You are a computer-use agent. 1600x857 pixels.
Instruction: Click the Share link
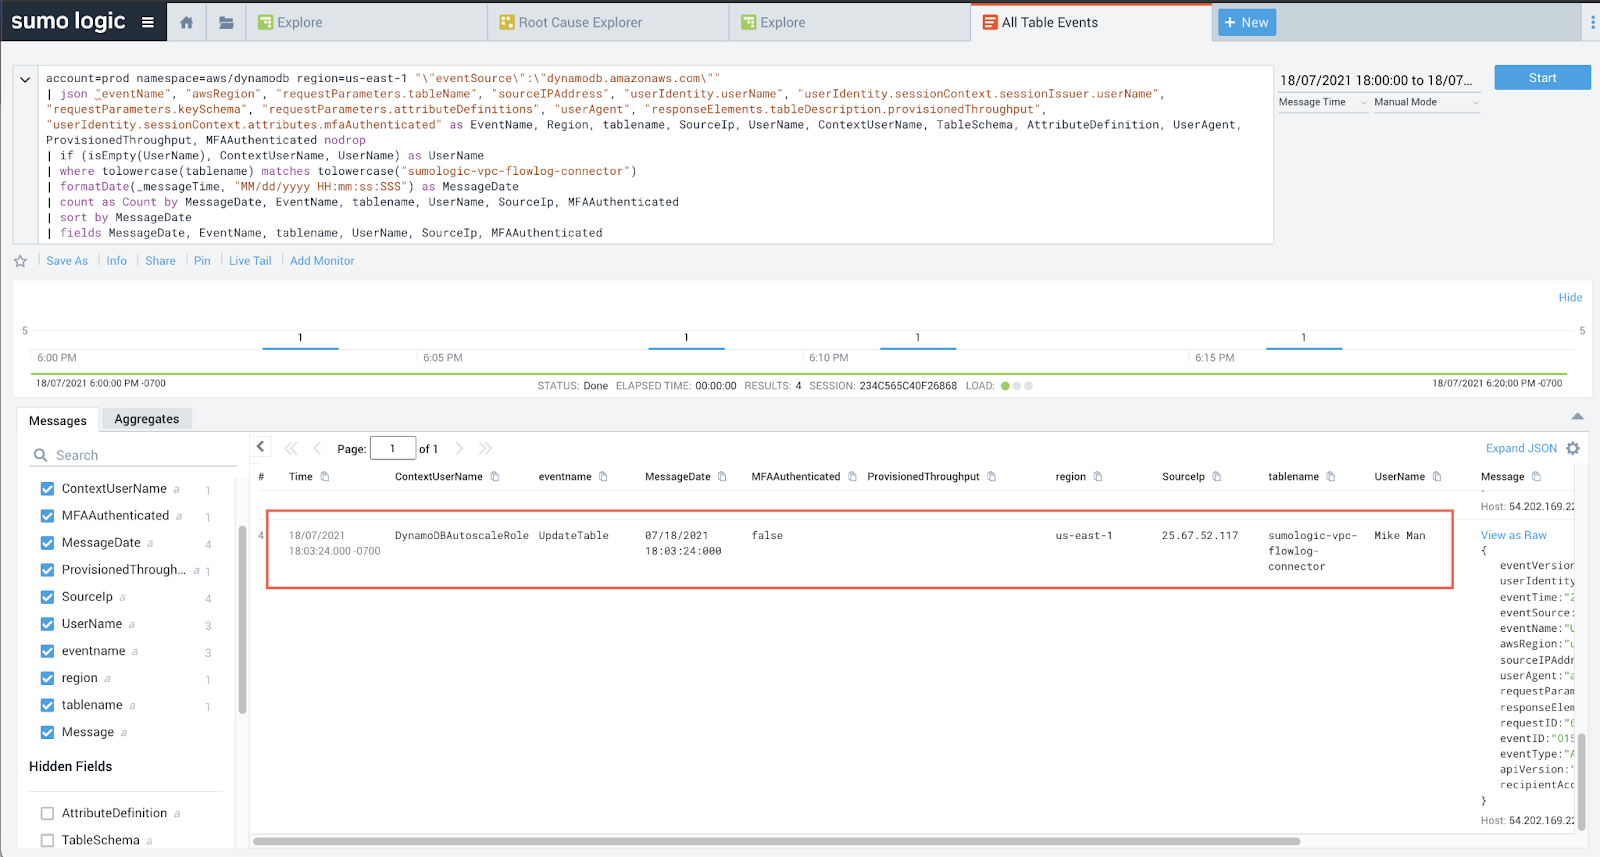point(160,261)
